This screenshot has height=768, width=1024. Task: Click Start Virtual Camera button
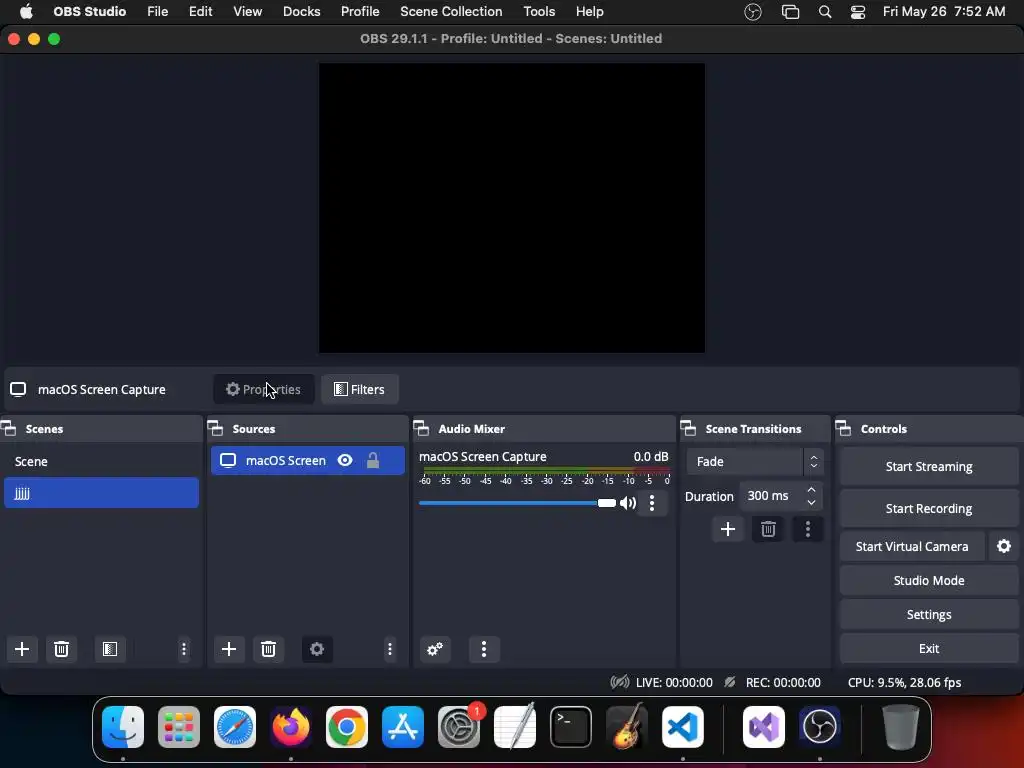[912, 546]
